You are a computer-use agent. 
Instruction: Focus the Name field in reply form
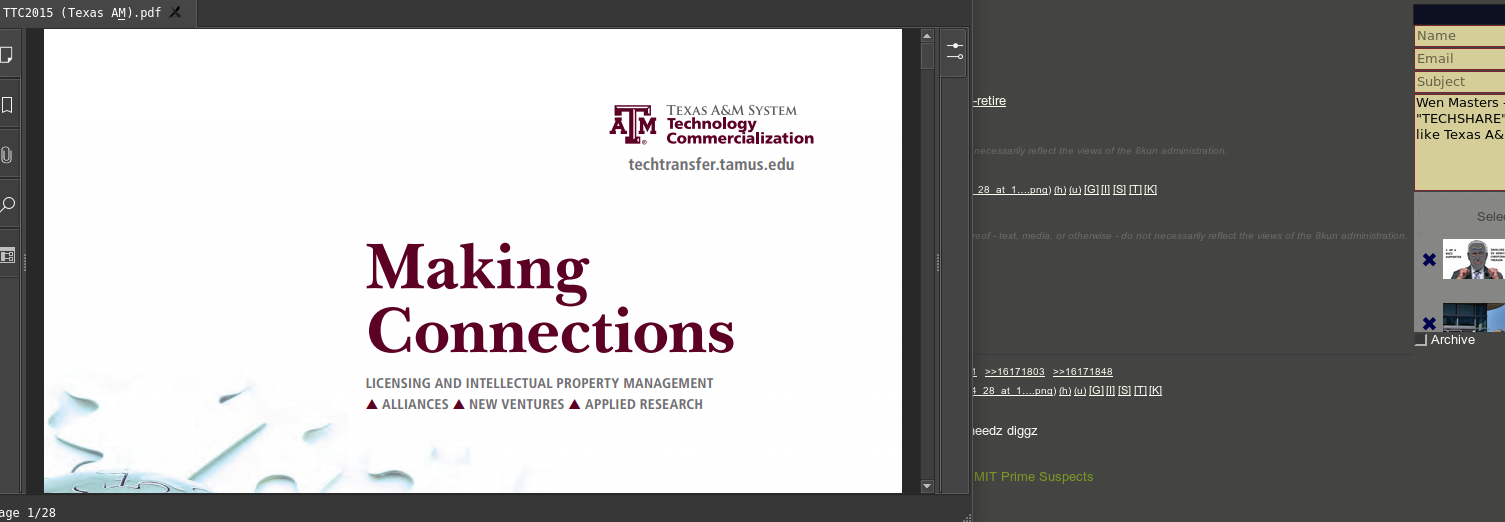point(1459,35)
